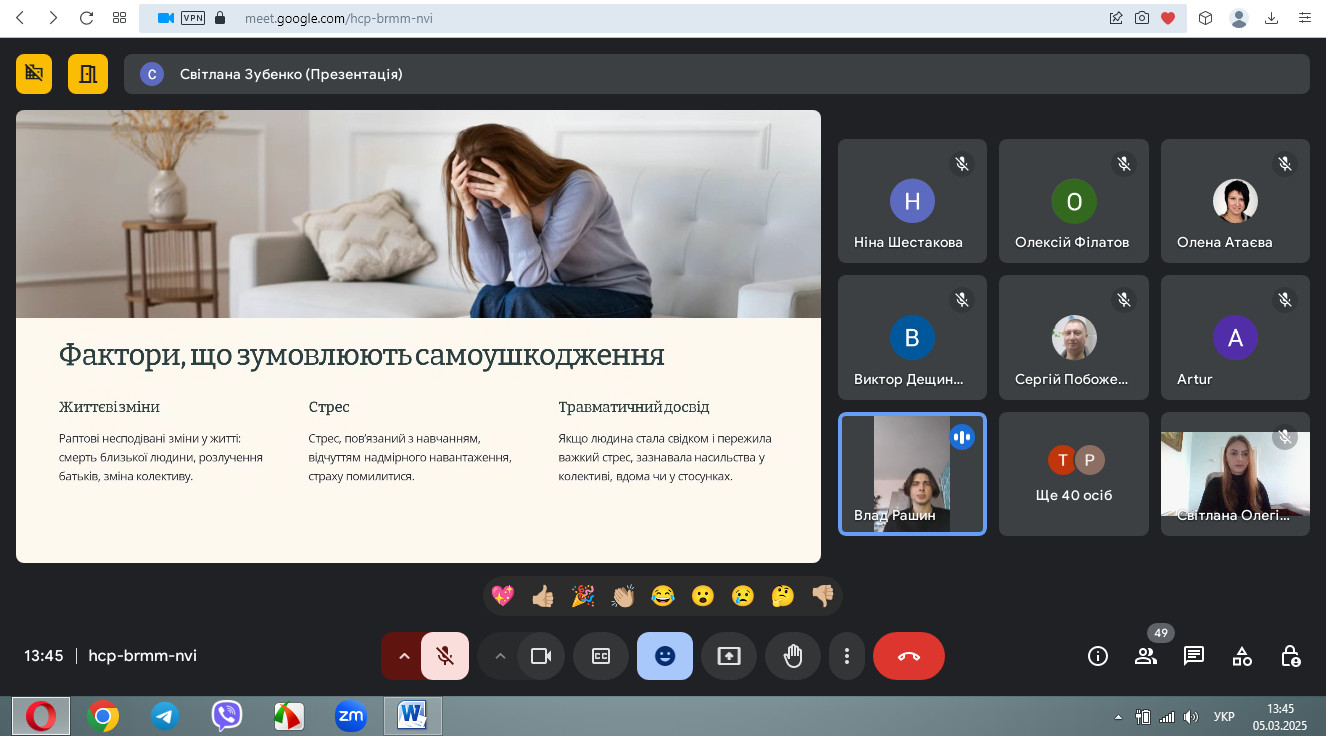Open Telegram from the taskbar
Viewport: 1326px width, 736px height.
(x=165, y=716)
